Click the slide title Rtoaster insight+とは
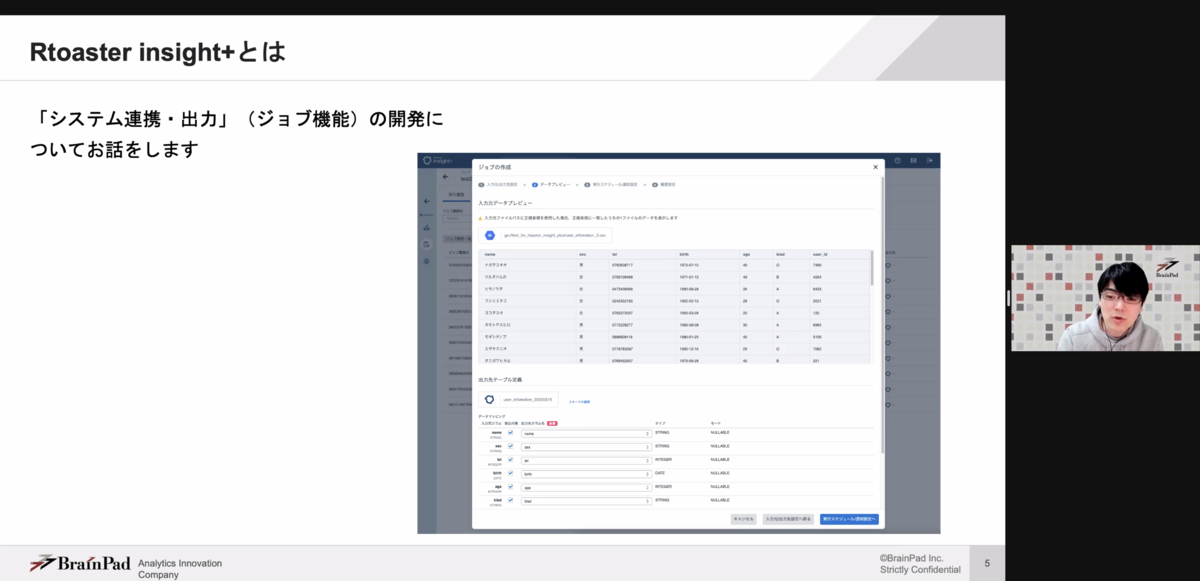 pyautogui.click(x=158, y=52)
